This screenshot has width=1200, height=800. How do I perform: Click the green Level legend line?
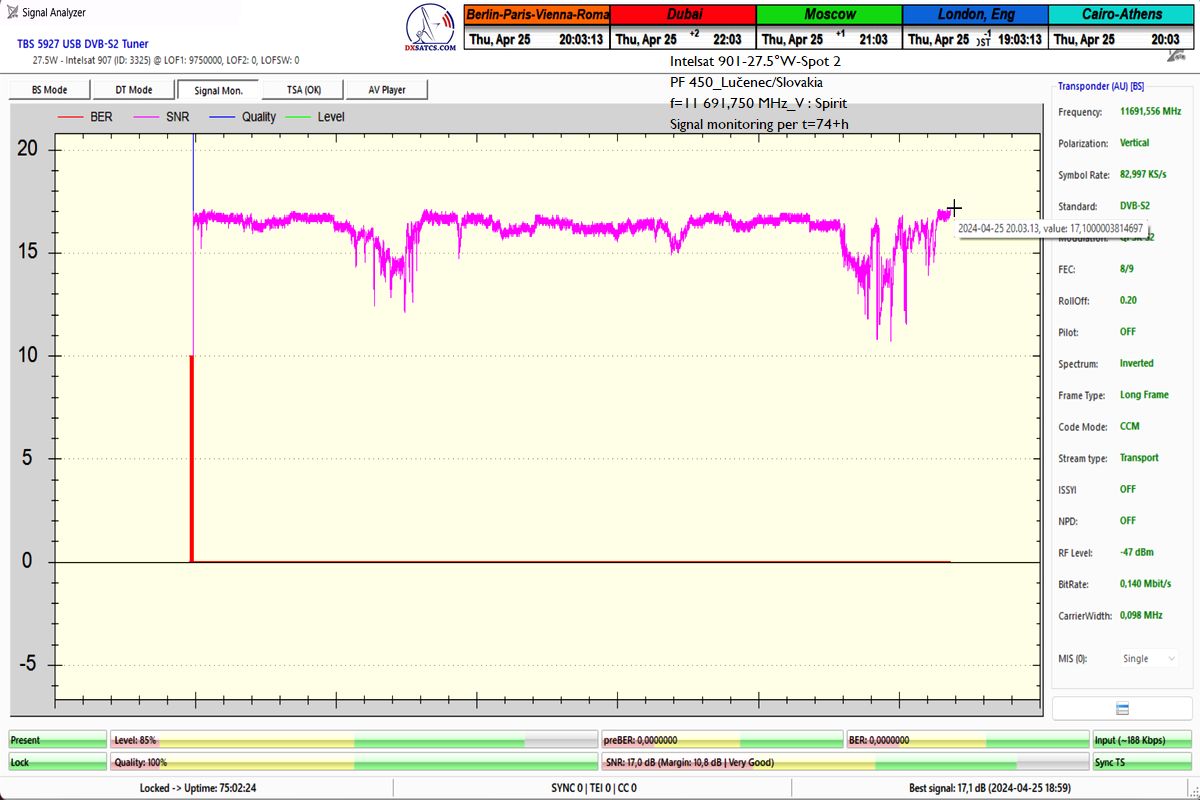[x=299, y=117]
